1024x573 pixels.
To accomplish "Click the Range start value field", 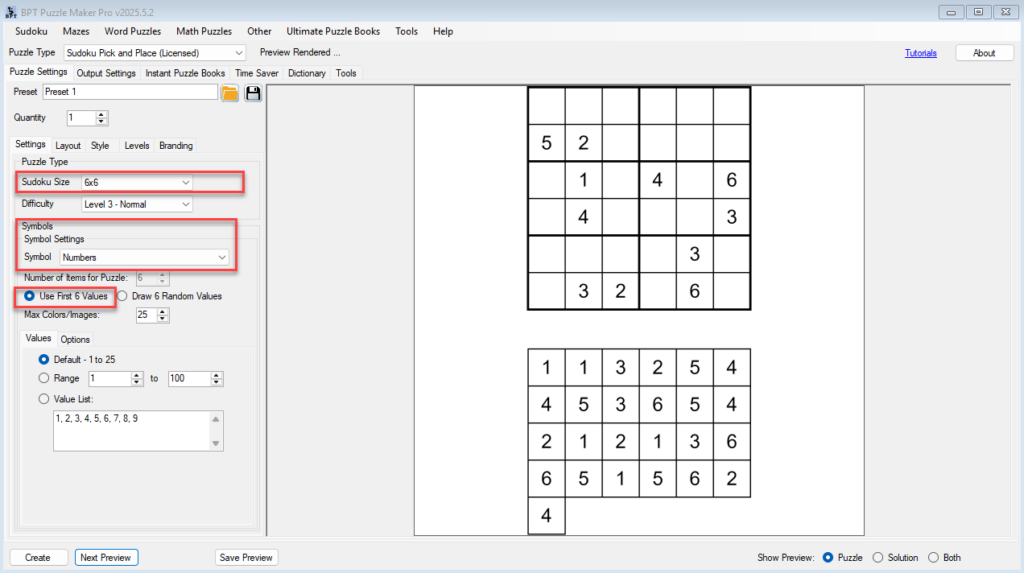I will [x=110, y=378].
